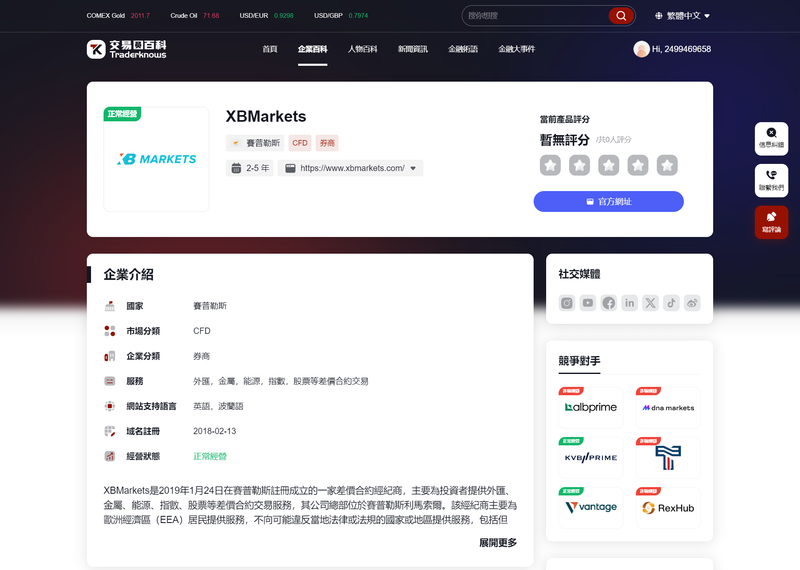
Task: Click the COMEX Gold ticker quote
Action: tap(118, 16)
